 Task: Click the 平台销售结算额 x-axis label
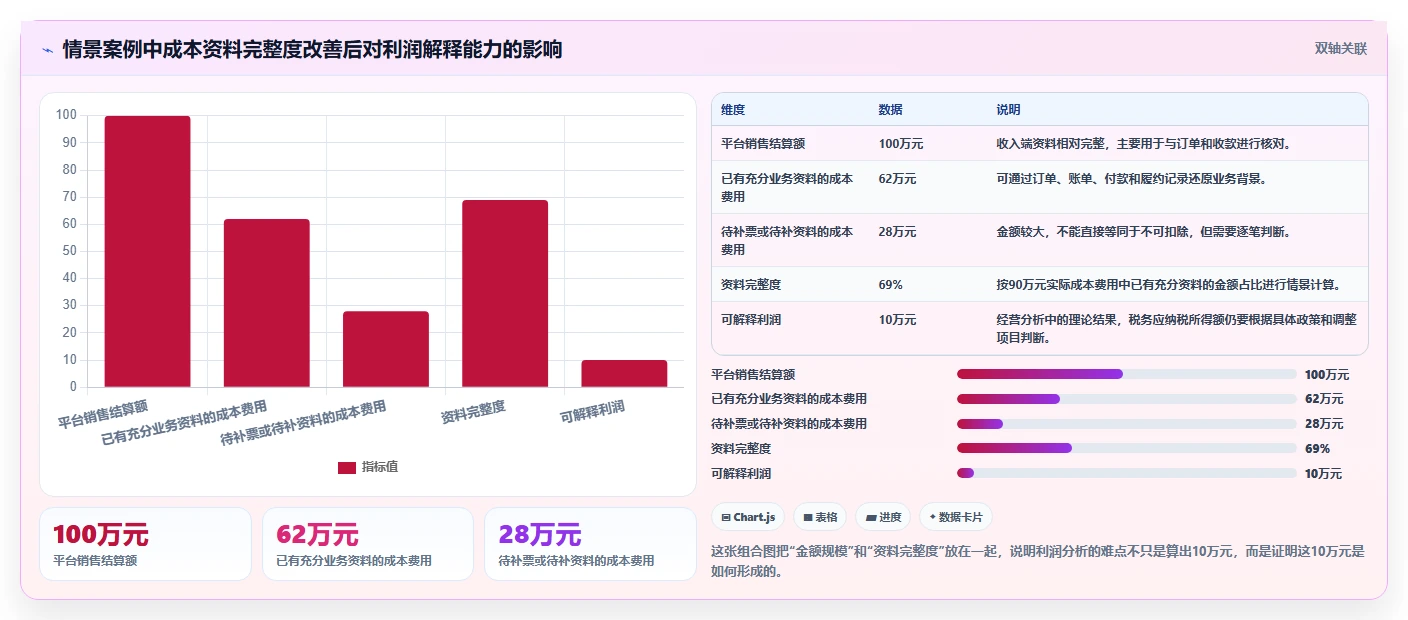click(x=103, y=414)
